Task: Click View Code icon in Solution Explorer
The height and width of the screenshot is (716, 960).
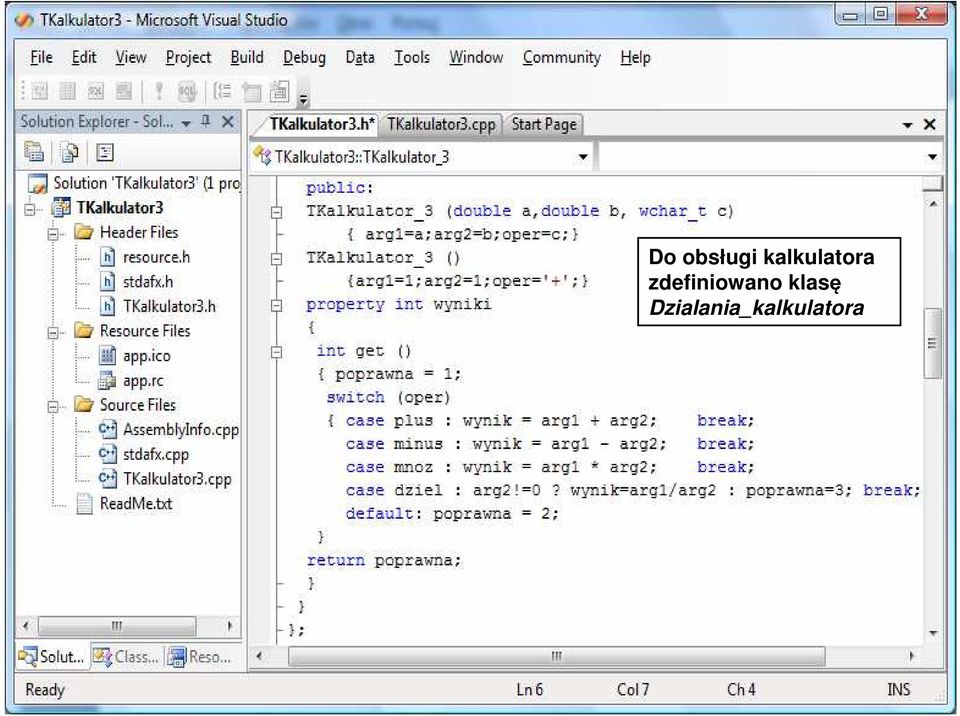Action: [x=105, y=152]
